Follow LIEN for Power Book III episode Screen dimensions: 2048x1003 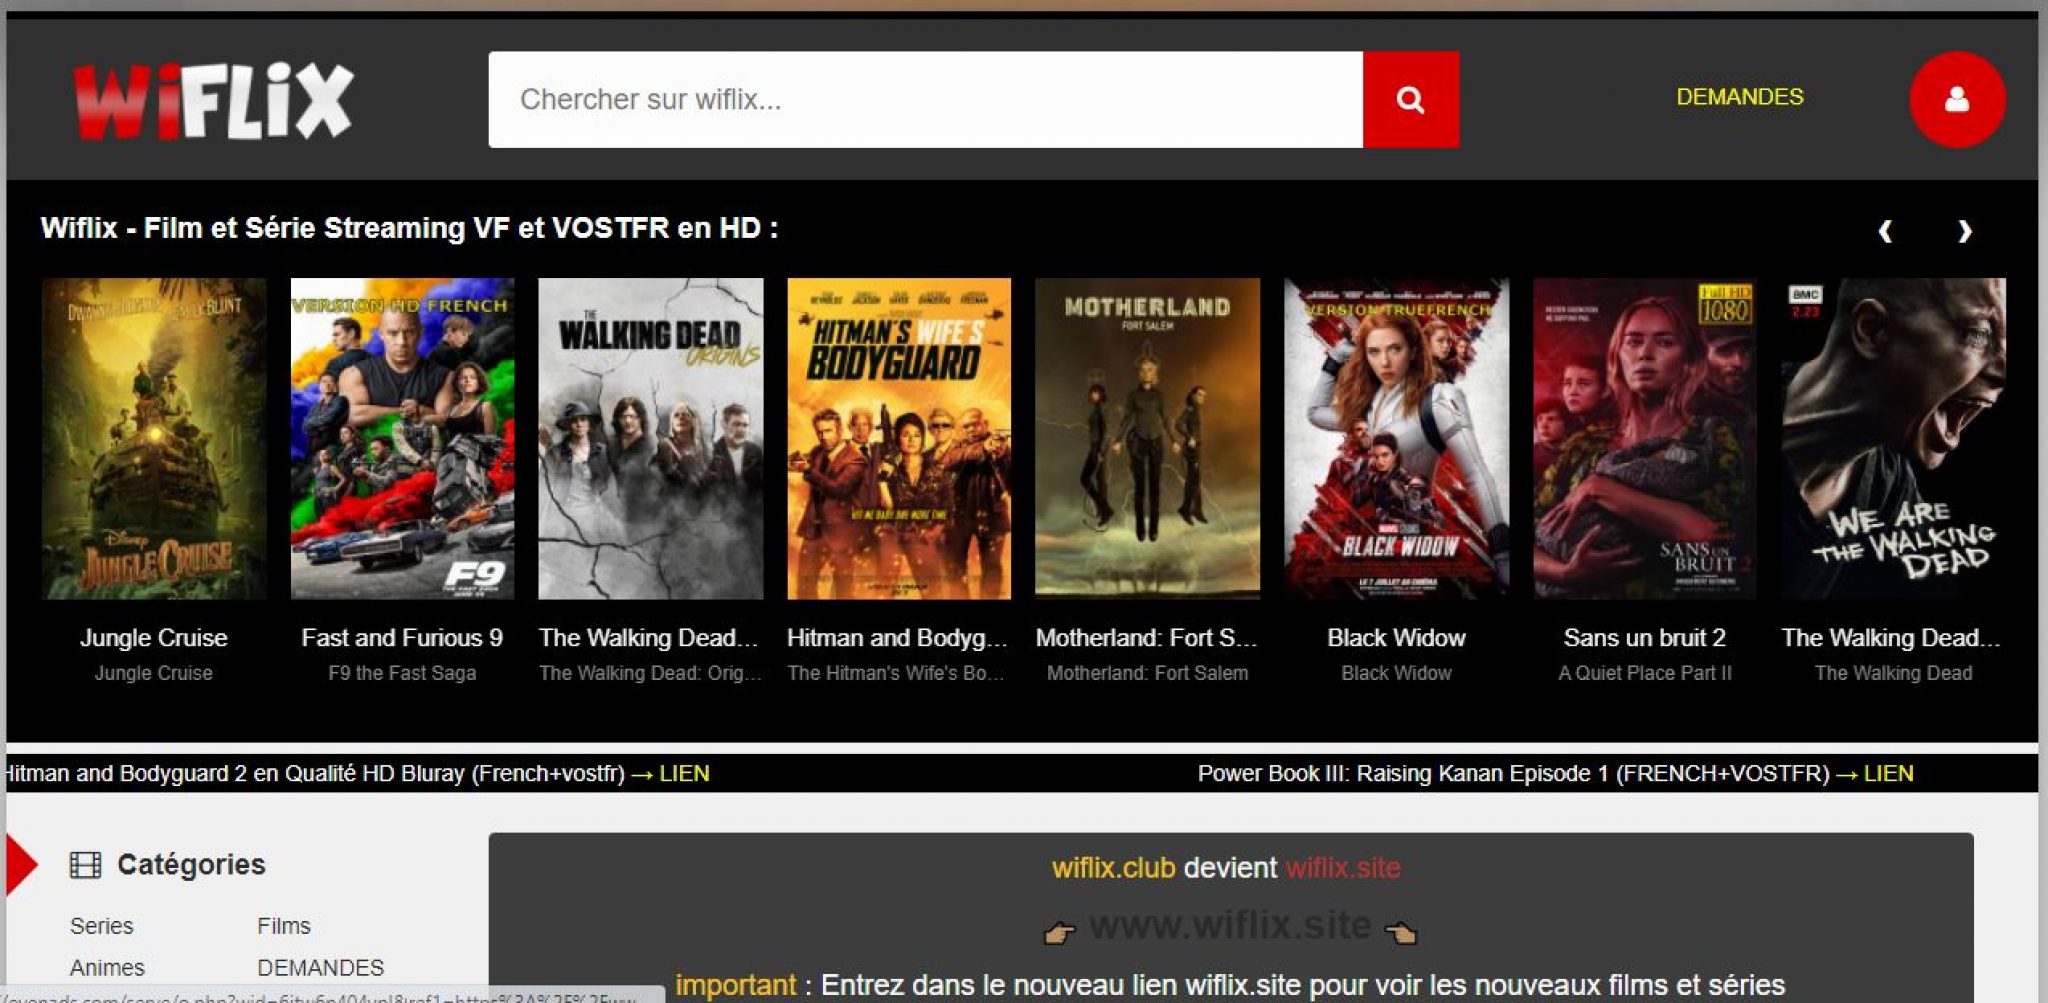coord(1888,774)
